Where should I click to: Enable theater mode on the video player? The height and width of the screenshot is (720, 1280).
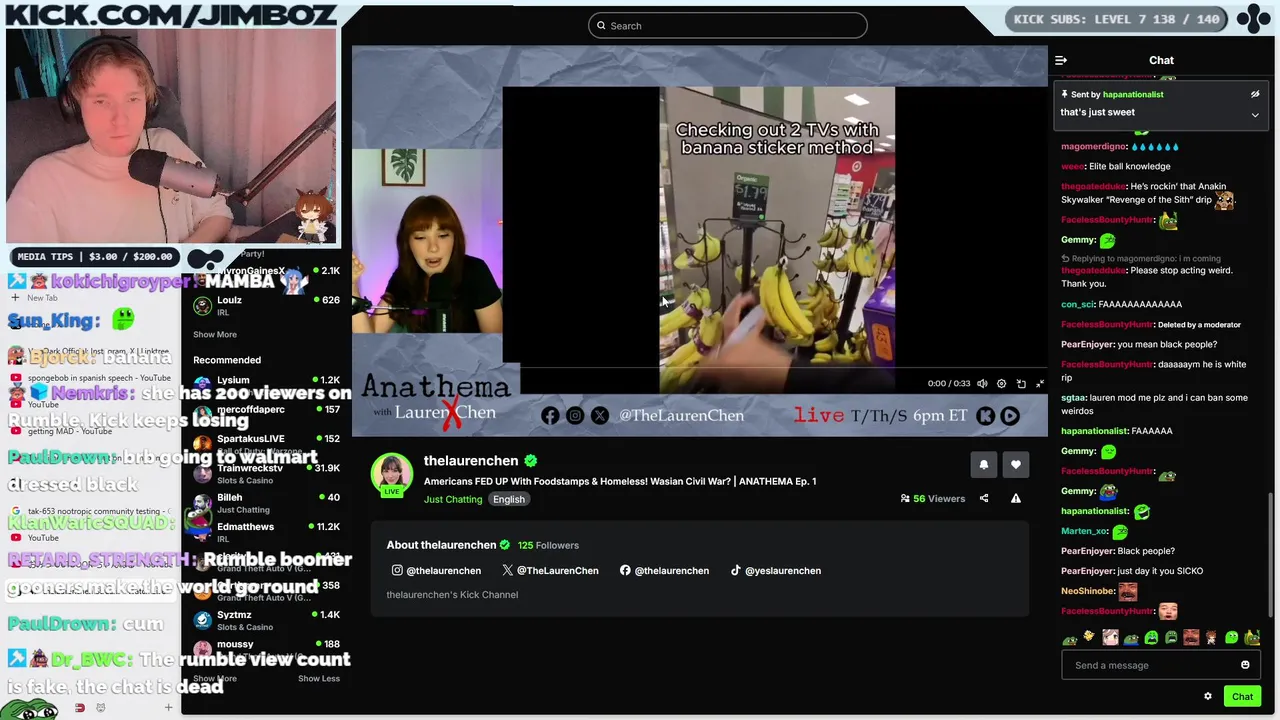pos(1021,384)
